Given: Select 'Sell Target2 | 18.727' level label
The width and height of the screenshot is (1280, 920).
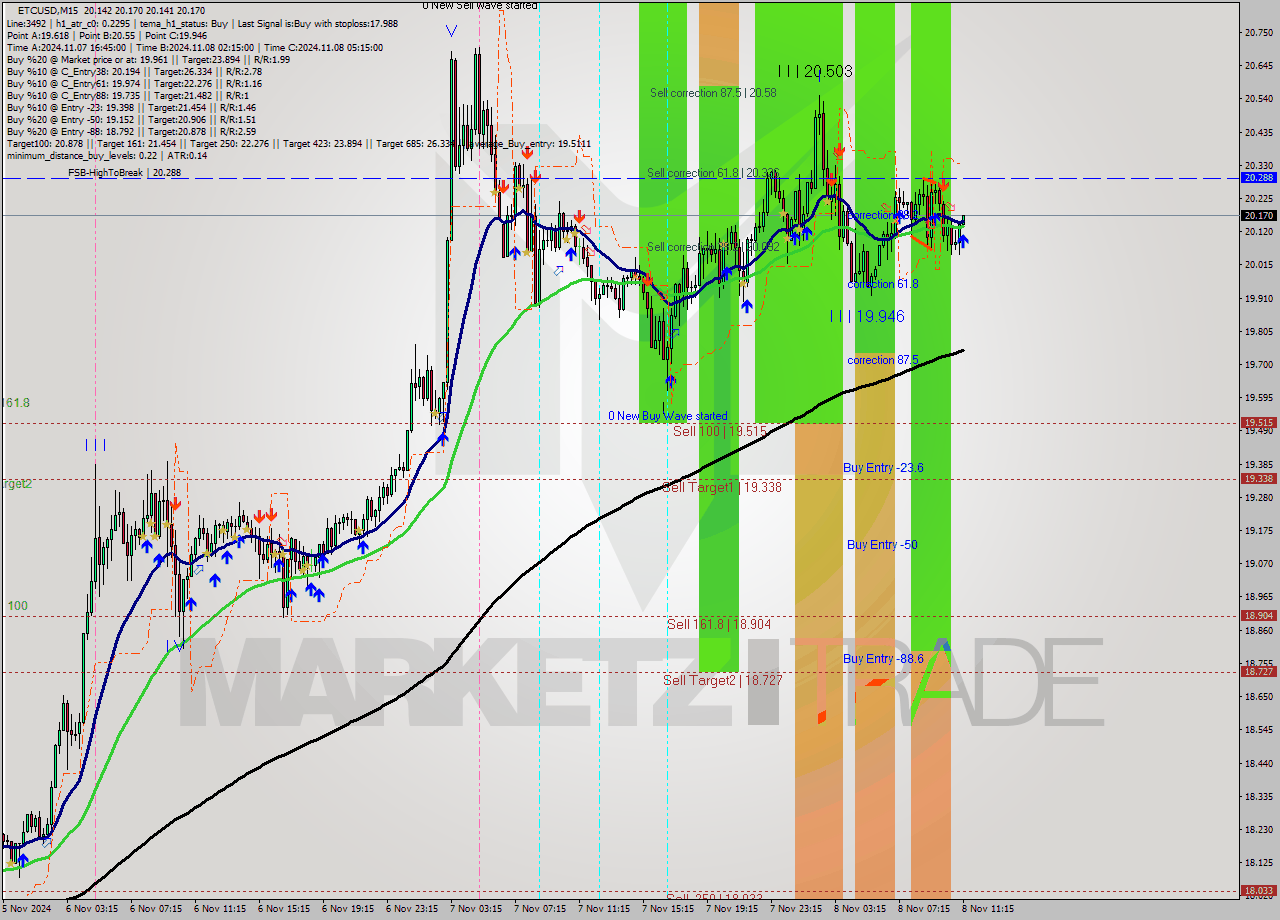Looking at the screenshot, I should [x=722, y=680].
